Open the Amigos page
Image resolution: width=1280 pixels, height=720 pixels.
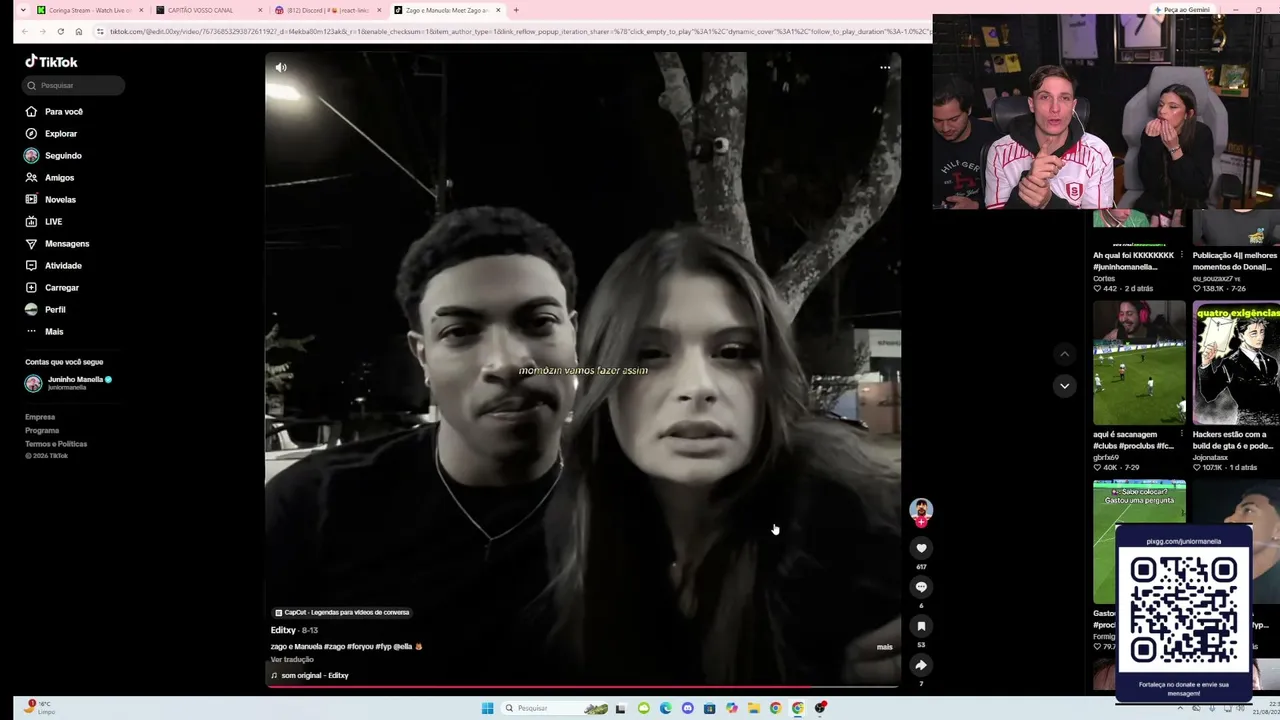(50, 178)
